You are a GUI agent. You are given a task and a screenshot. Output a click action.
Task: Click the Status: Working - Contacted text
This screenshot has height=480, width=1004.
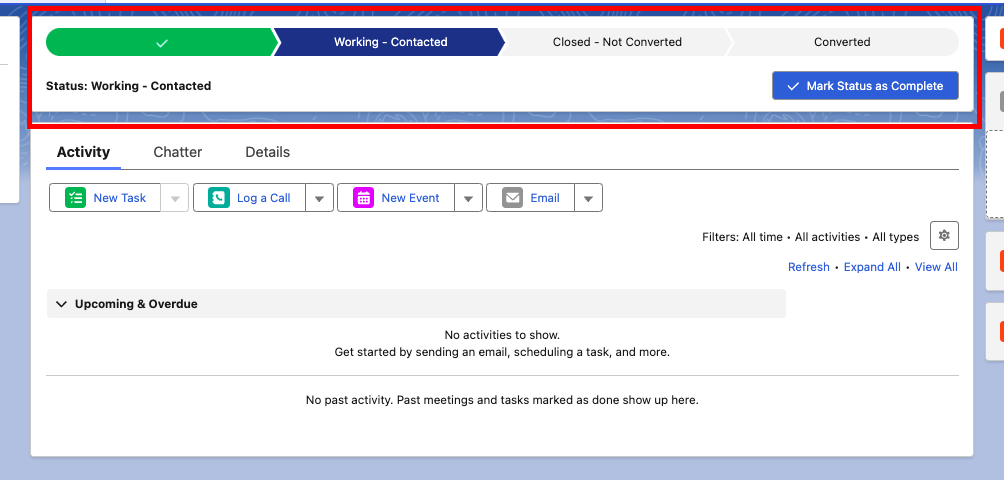pos(129,86)
